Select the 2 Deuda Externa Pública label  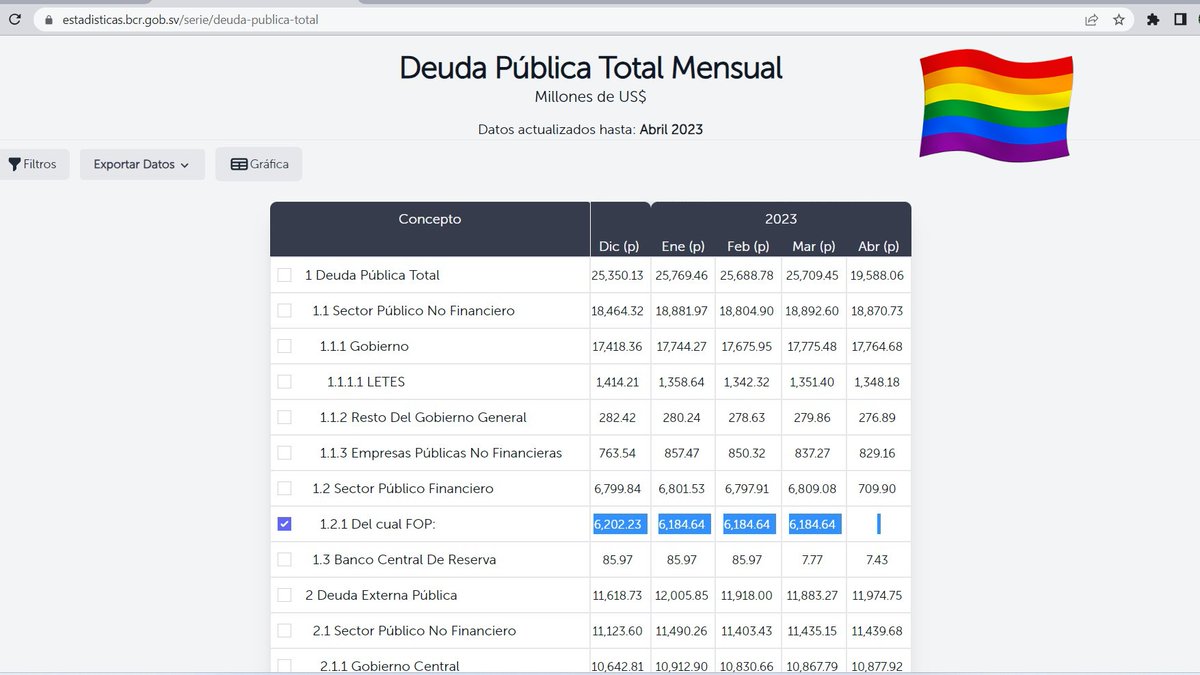[381, 595]
